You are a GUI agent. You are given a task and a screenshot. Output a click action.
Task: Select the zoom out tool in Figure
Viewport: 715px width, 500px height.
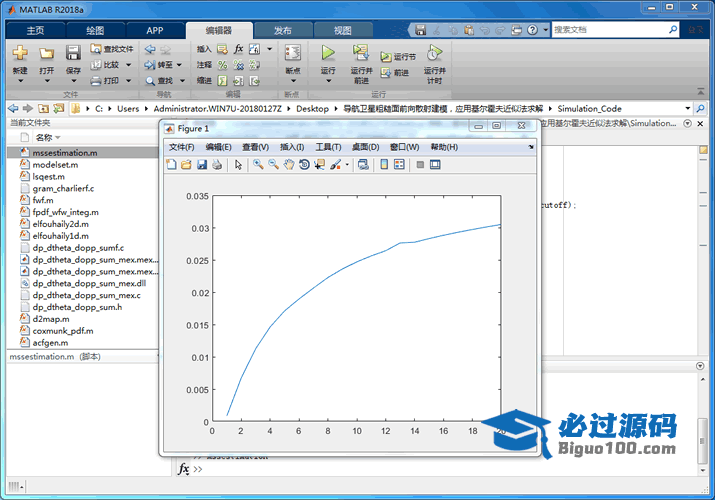coord(274,165)
